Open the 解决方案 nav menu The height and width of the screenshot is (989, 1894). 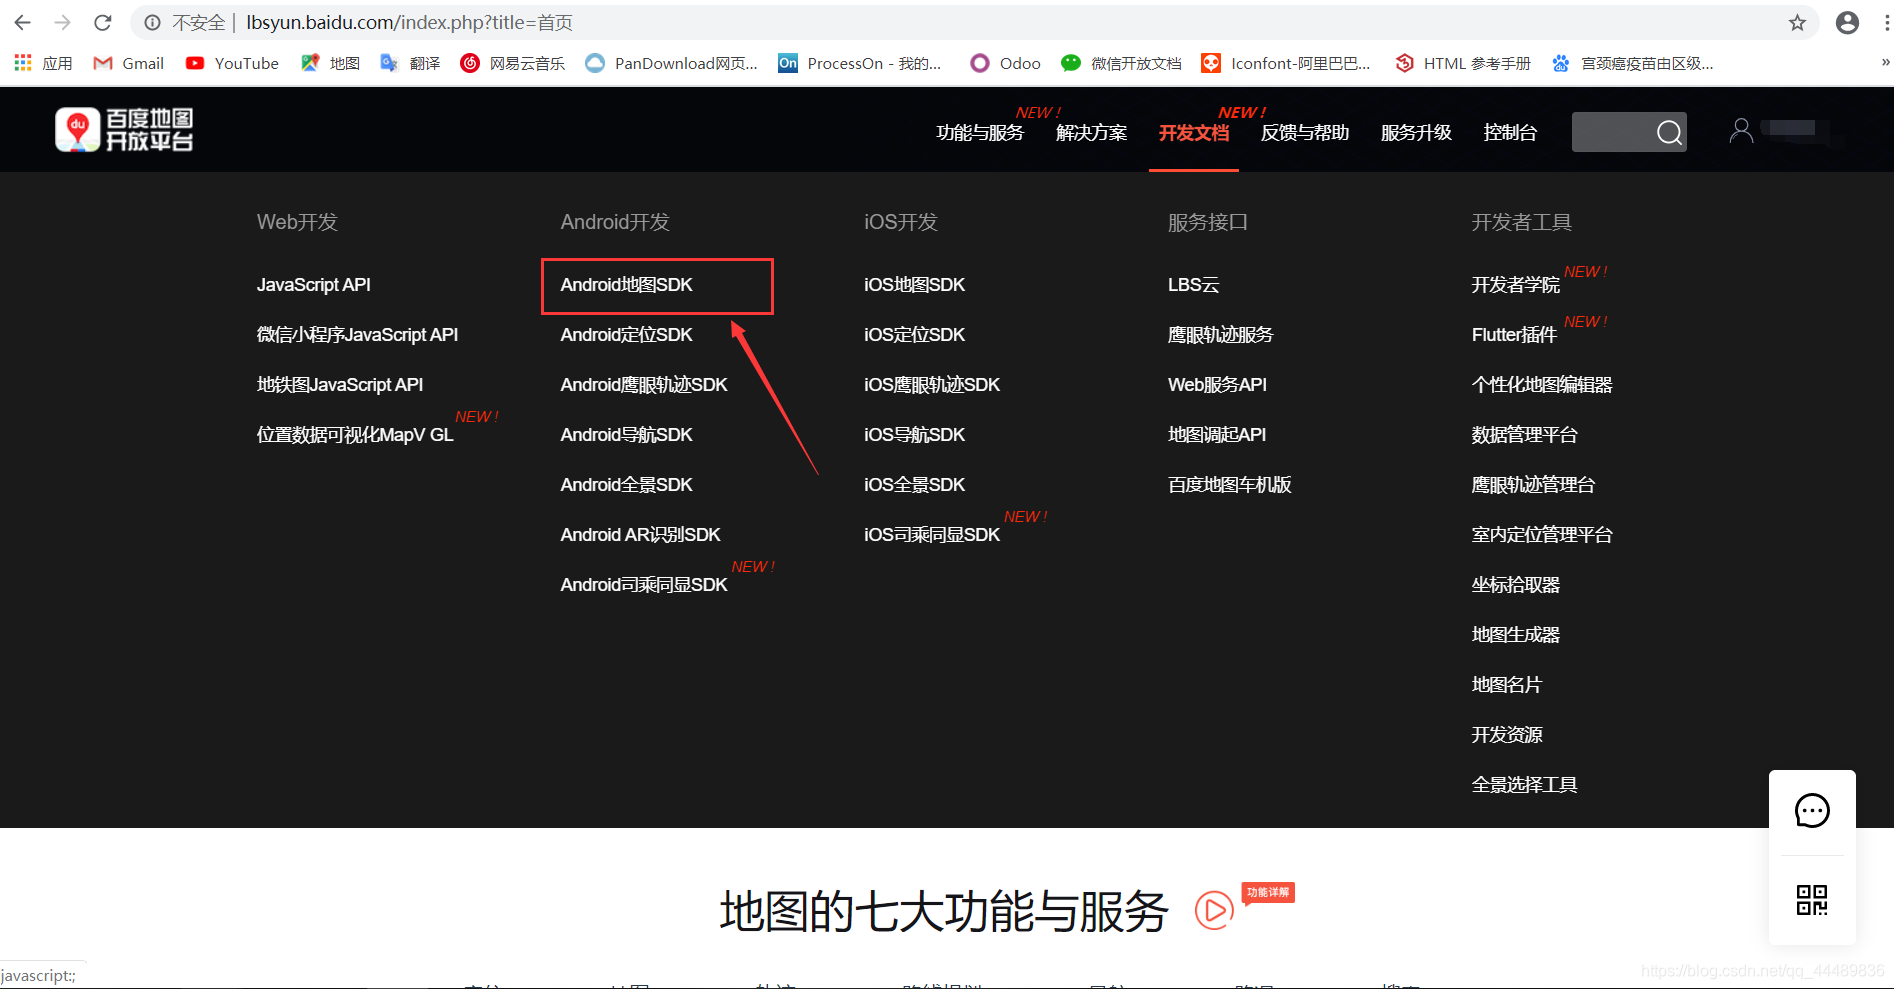coord(1091,133)
